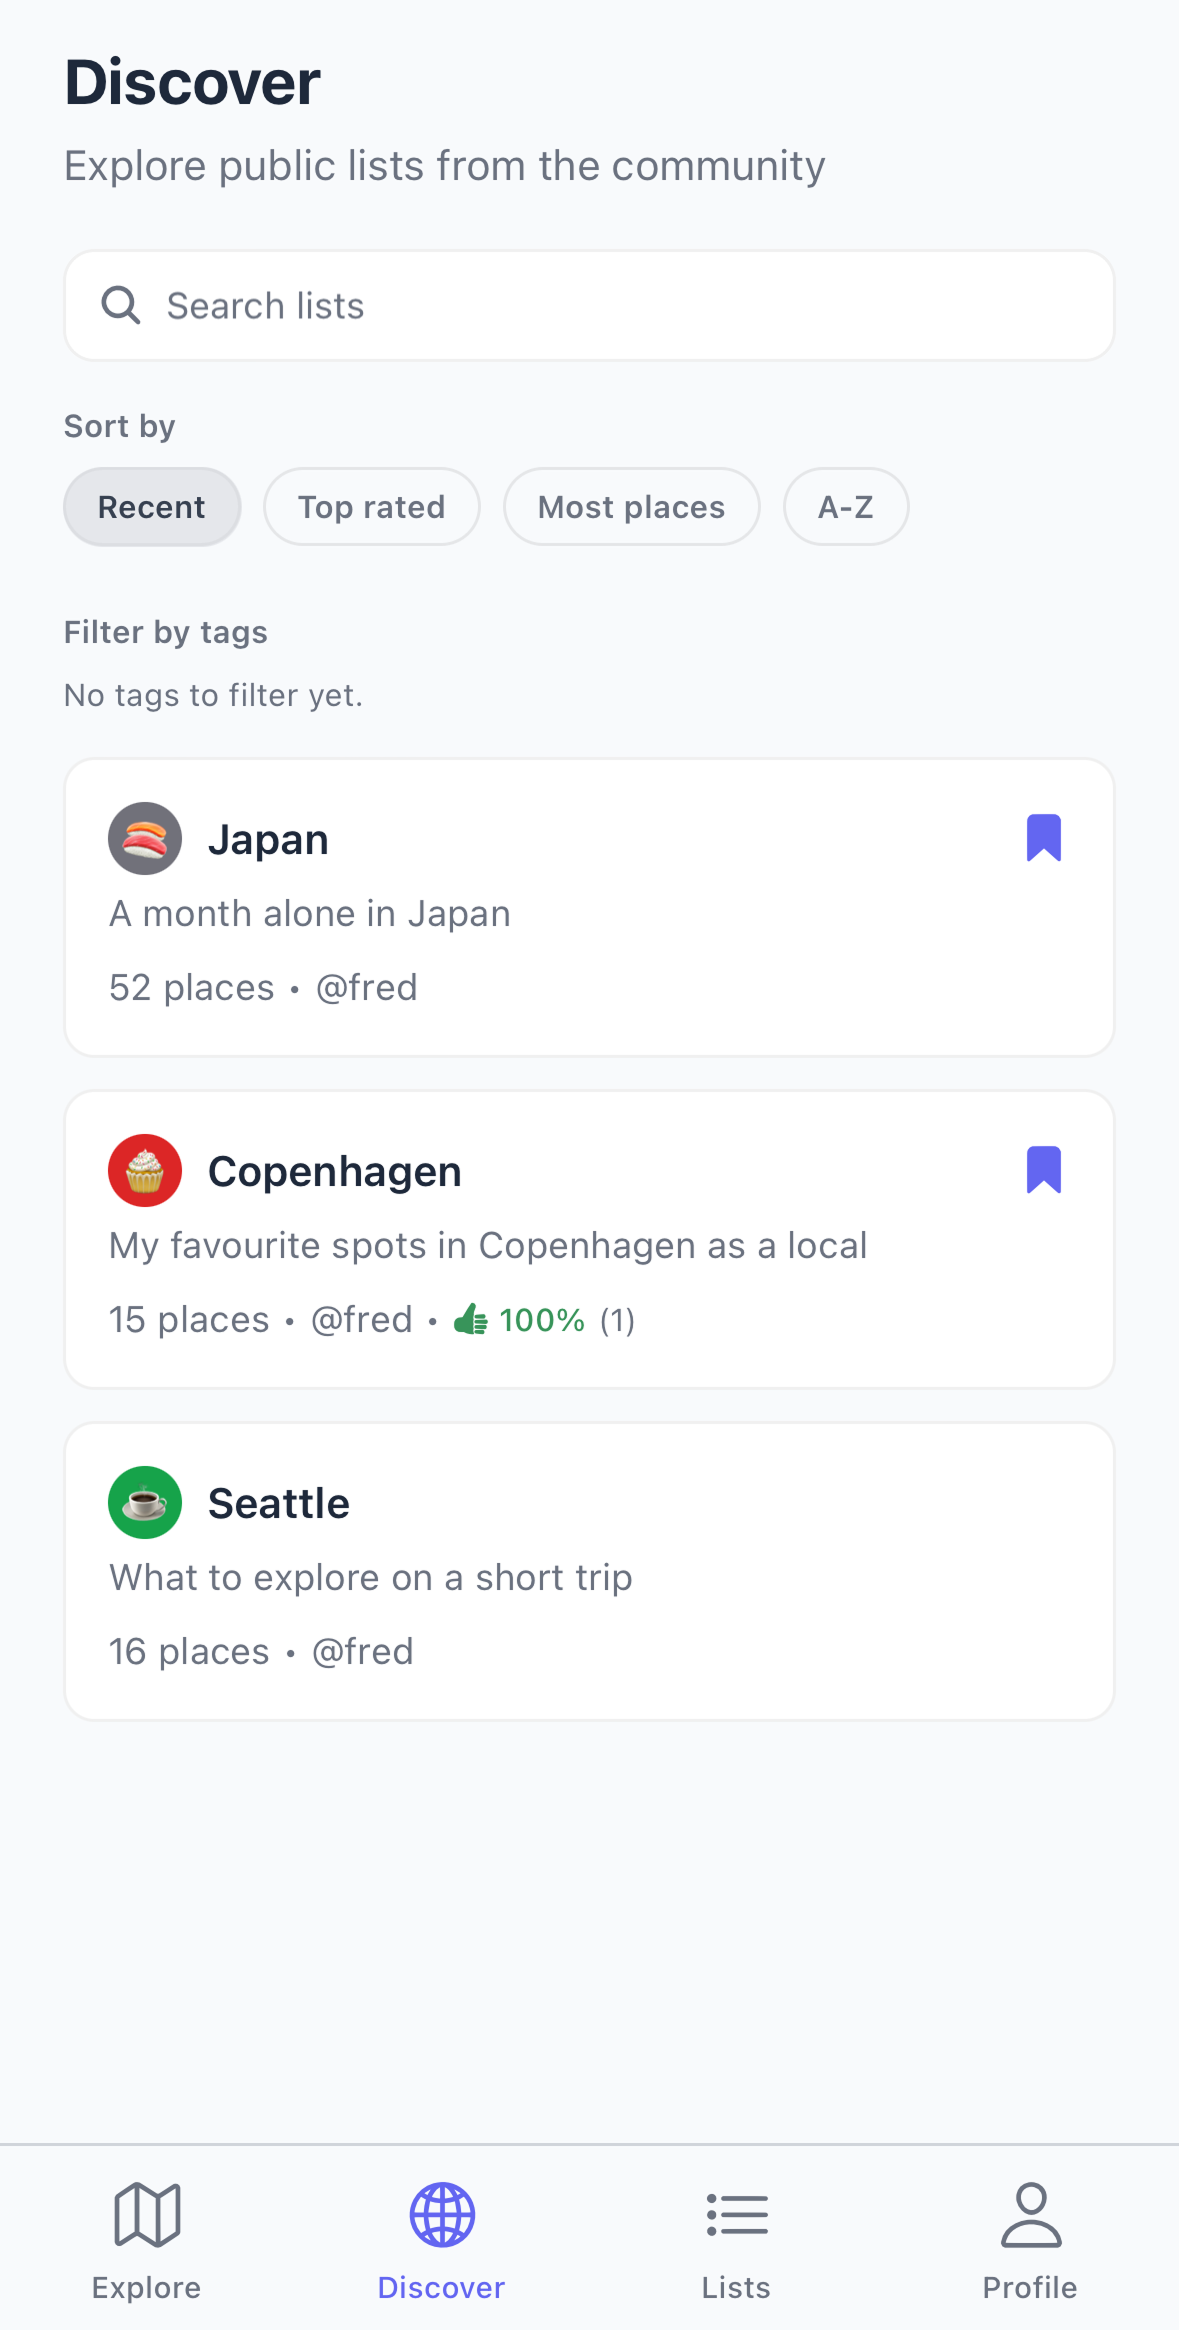This screenshot has width=1179, height=2330.
Task: Open the Seattle list card
Action: [x=589, y=1568]
